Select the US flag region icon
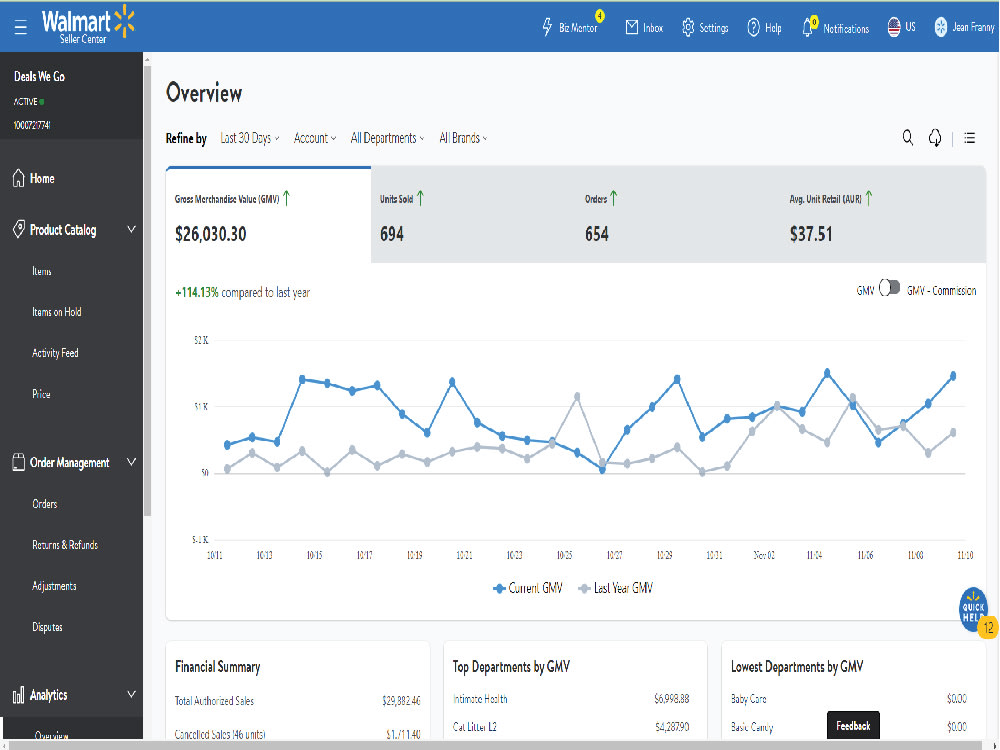 point(894,27)
